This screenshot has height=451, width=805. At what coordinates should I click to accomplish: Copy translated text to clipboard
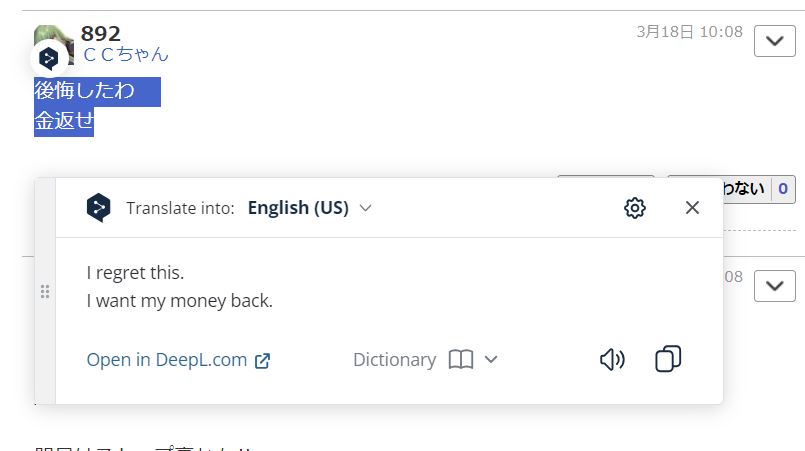tap(668, 359)
